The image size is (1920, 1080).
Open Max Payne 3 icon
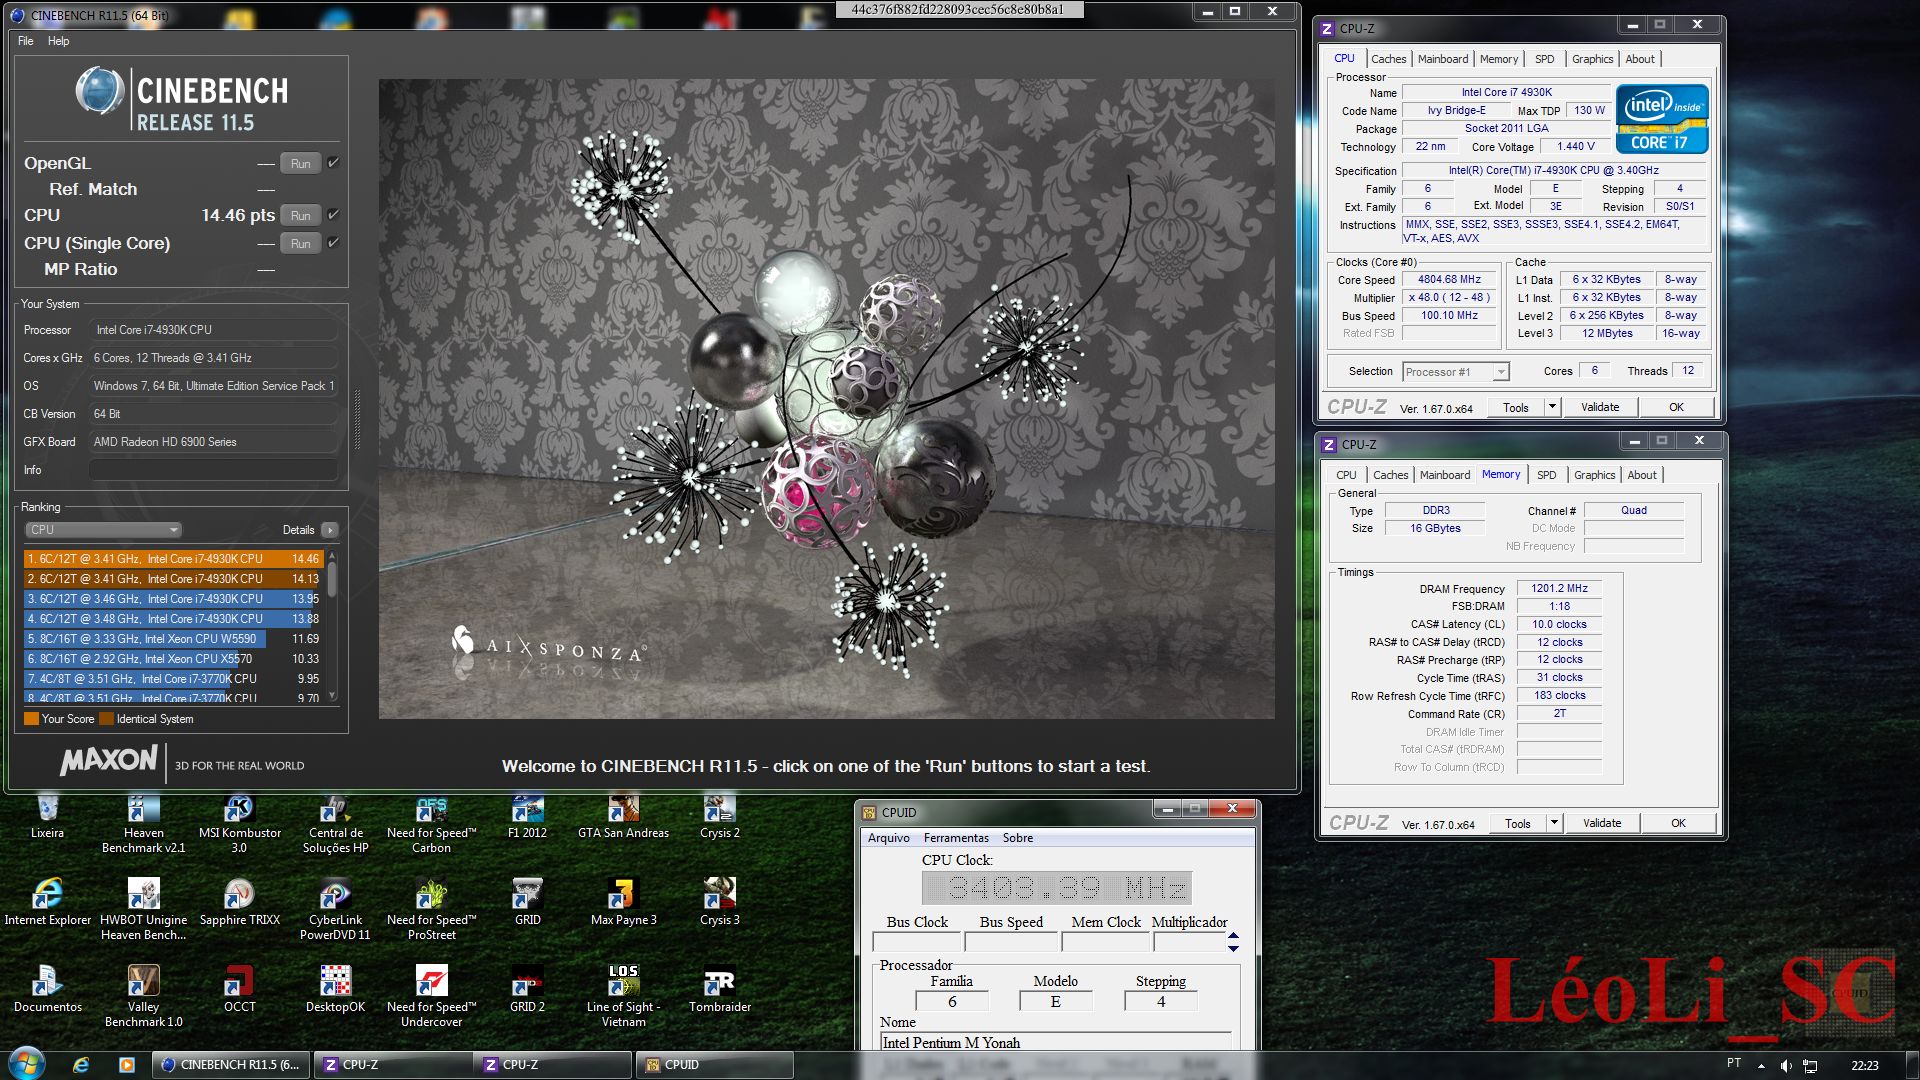[x=623, y=902]
